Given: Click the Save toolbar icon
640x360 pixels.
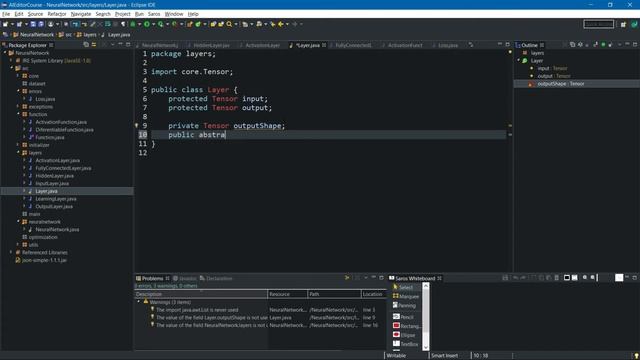Looking at the screenshot, I should click(33, 24).
